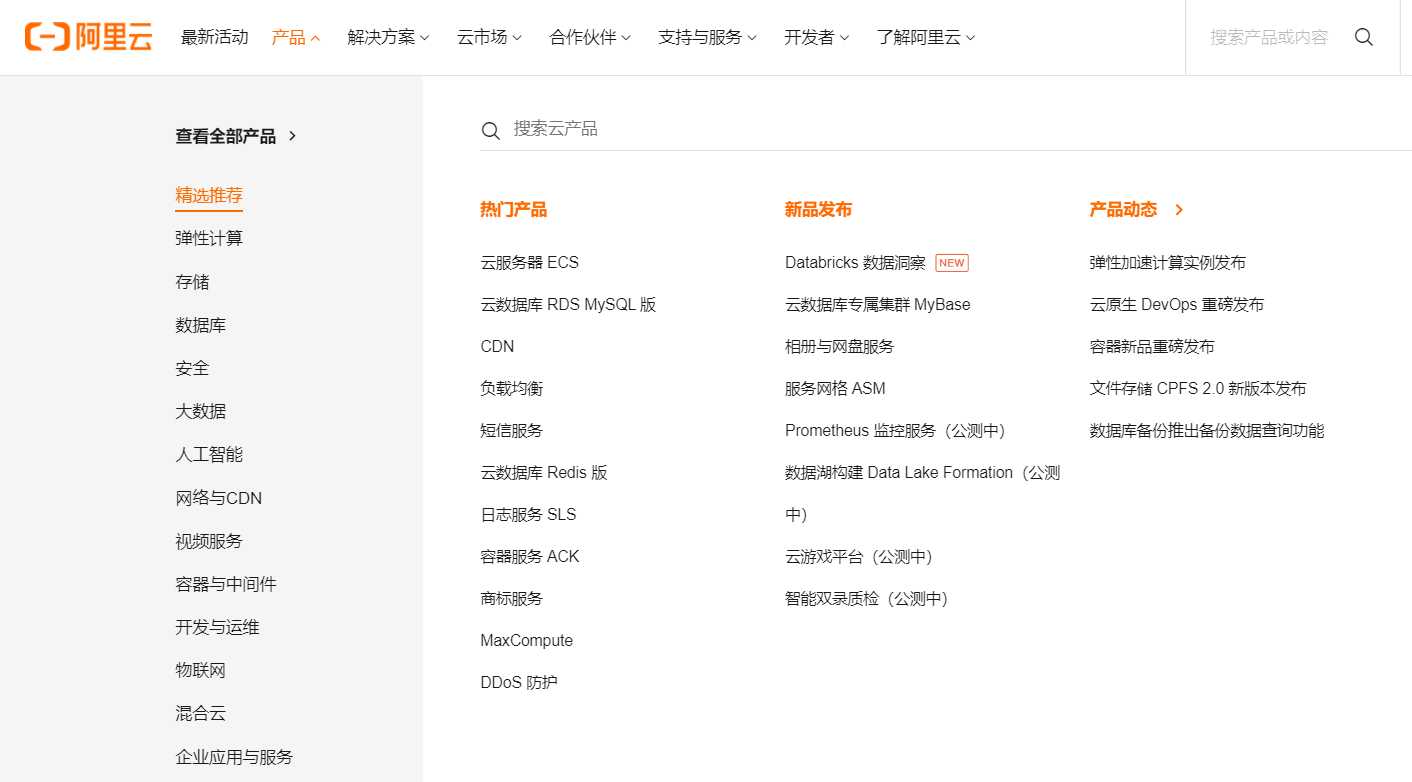Expand the 云市场 dropdown
This screenshot has width=1412, height=782.
click(x=489, y=37)
